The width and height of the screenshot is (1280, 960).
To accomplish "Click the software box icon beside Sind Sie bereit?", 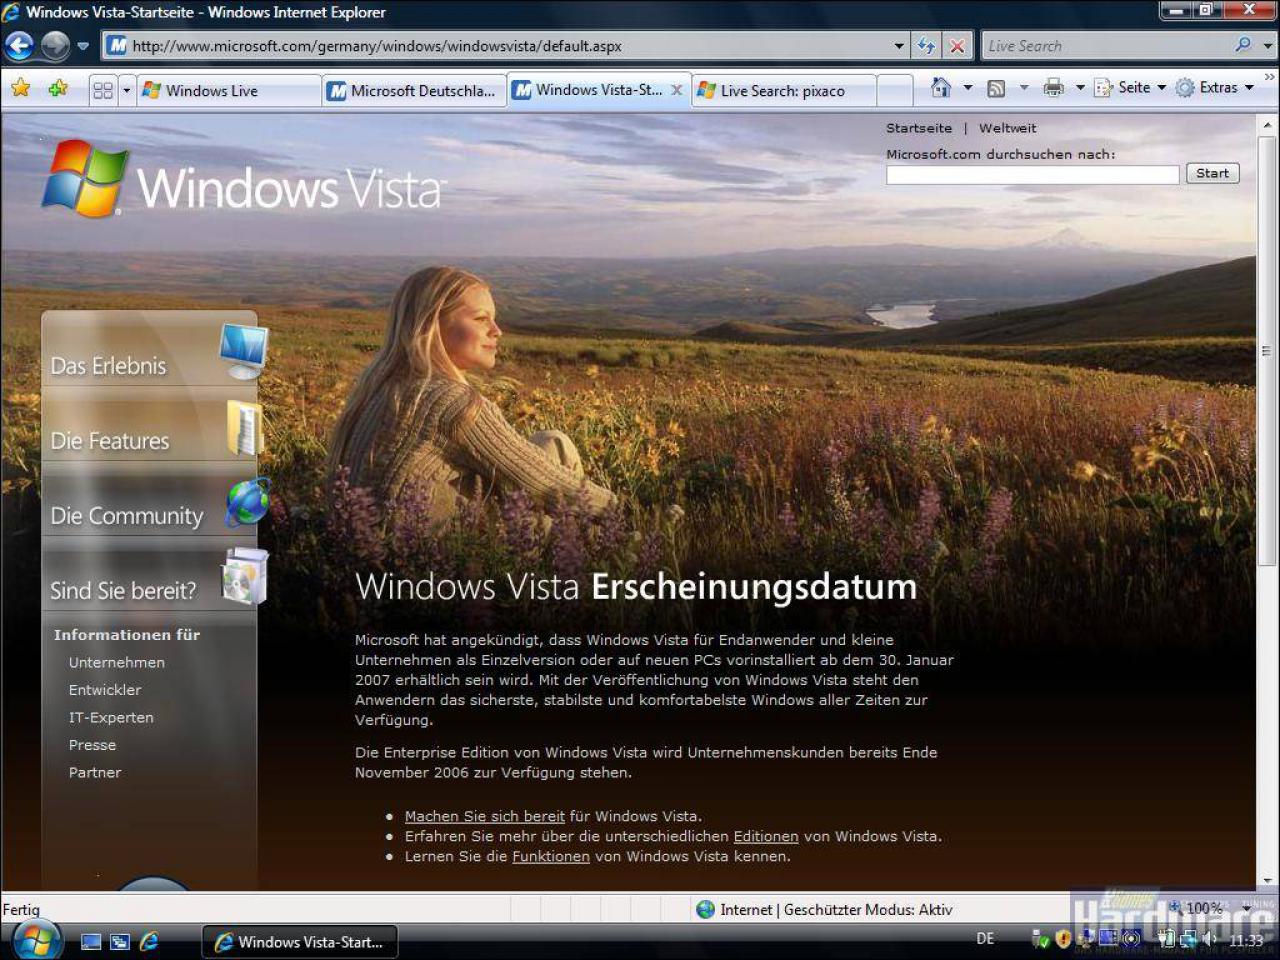I will [x=245, y=577].
